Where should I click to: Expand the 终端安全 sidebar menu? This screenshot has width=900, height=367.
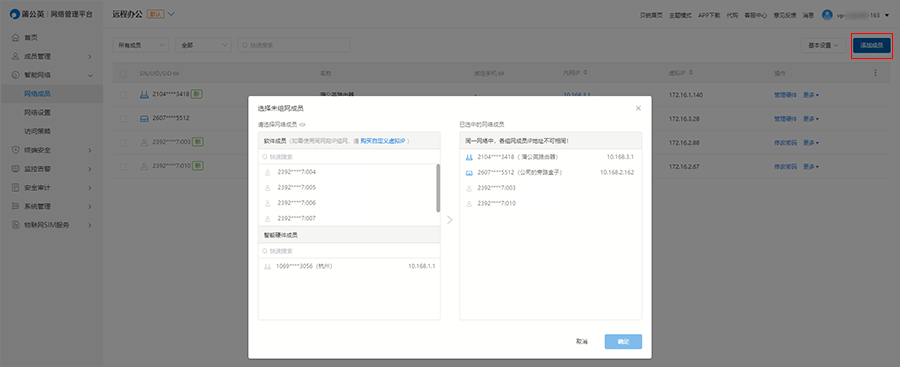click(x=90, y=150)
